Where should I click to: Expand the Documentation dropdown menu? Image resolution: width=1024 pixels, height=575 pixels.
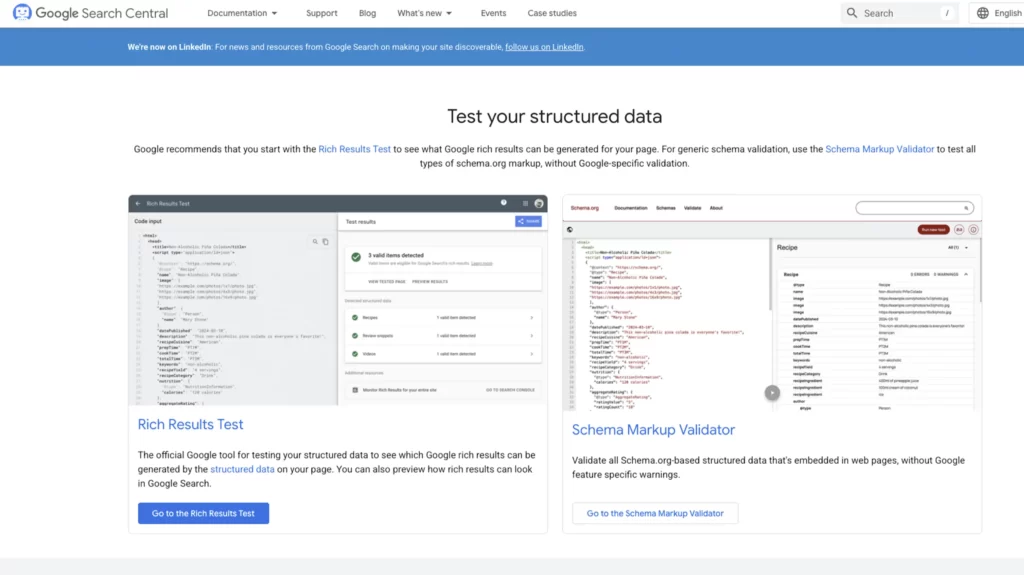tap(242, 13)
